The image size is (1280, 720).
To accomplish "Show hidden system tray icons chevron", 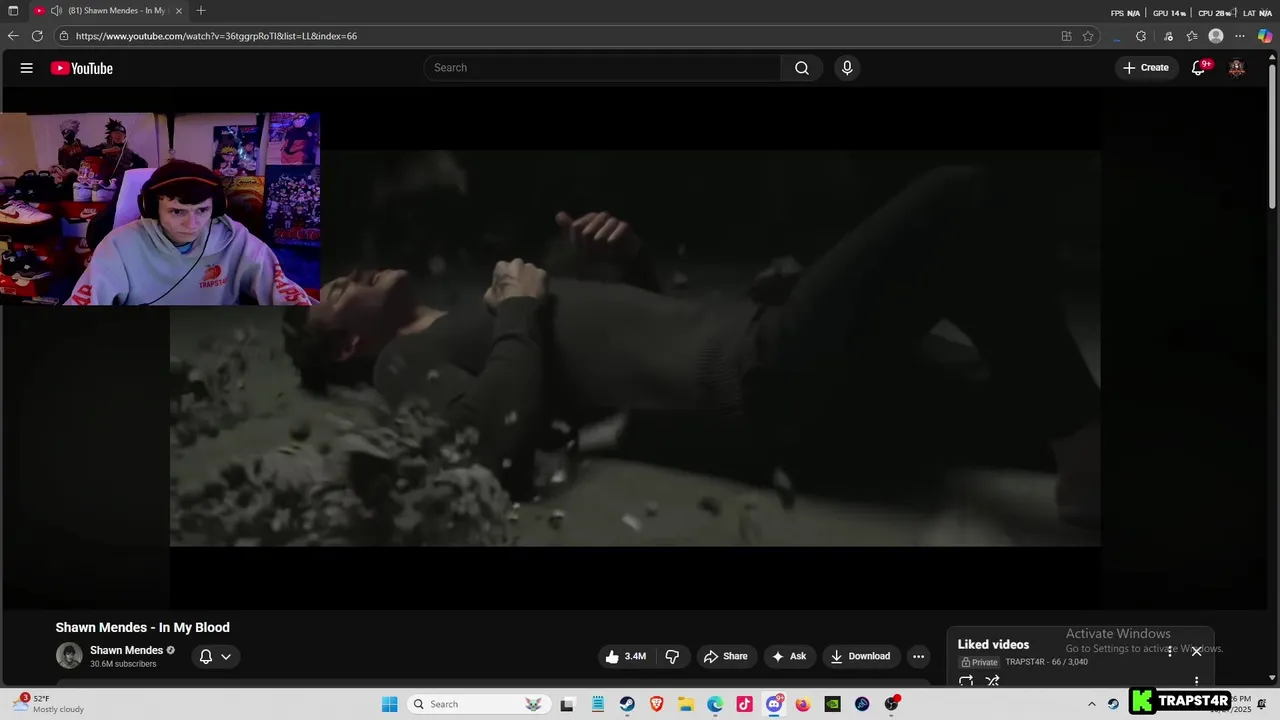I will point(1092,704).
